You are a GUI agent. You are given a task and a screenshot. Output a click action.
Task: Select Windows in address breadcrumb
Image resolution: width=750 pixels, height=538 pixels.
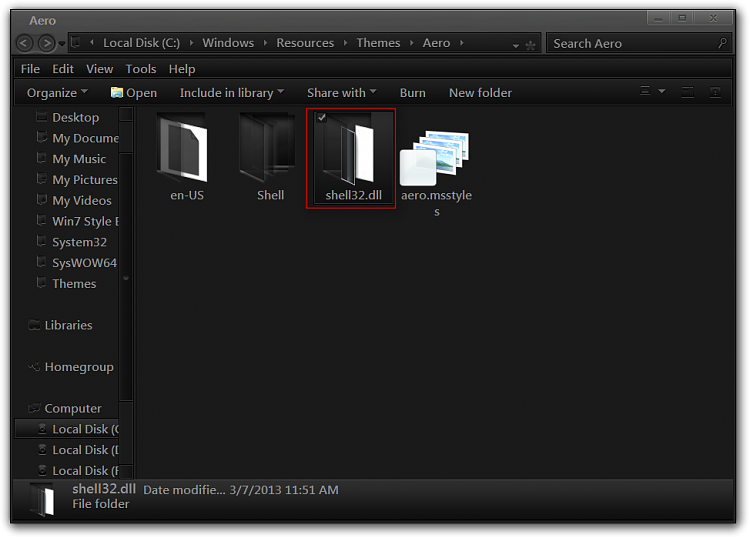(x=228, y=43)
